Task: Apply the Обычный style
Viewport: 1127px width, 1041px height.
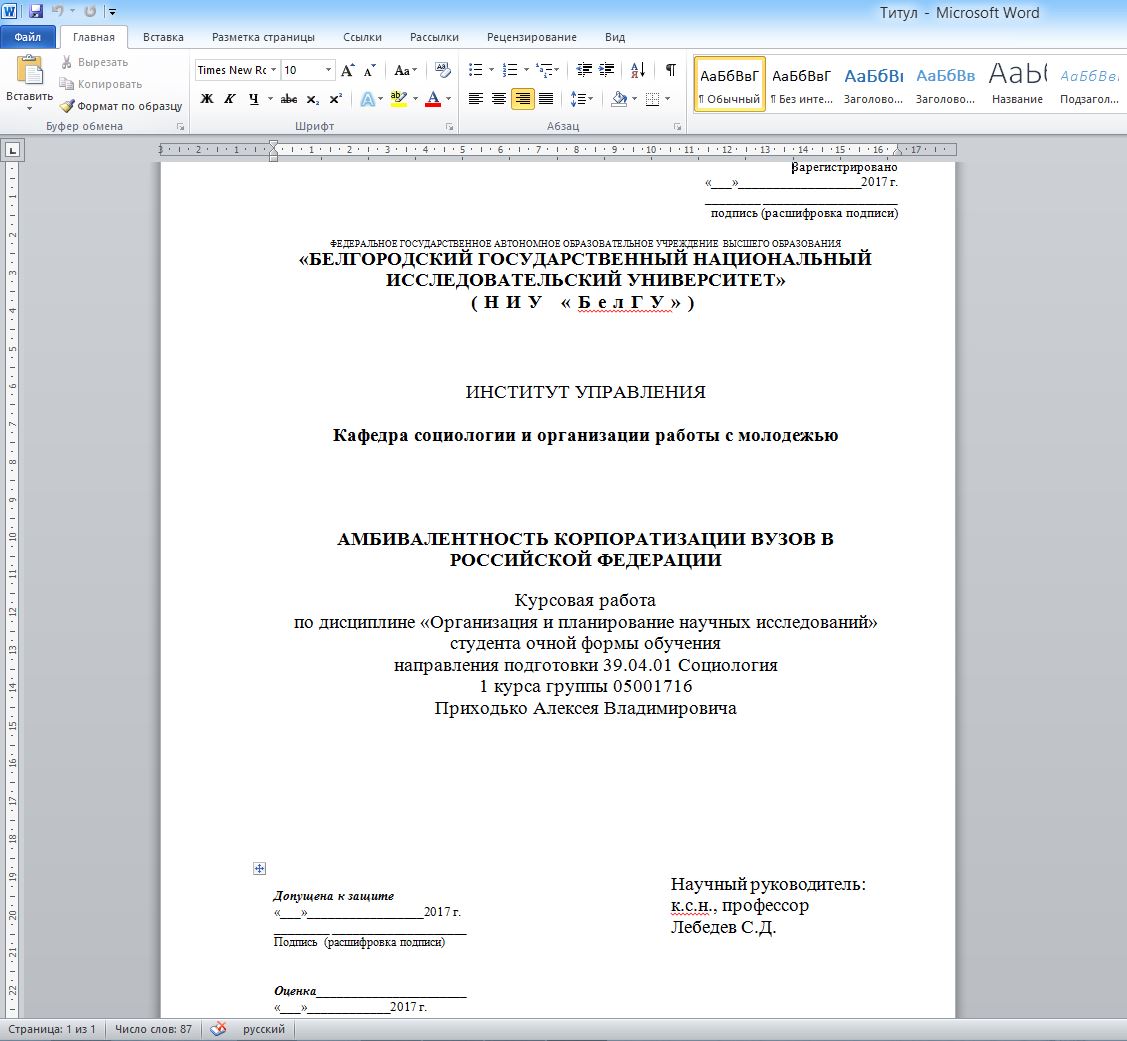Action: point(730,84)
